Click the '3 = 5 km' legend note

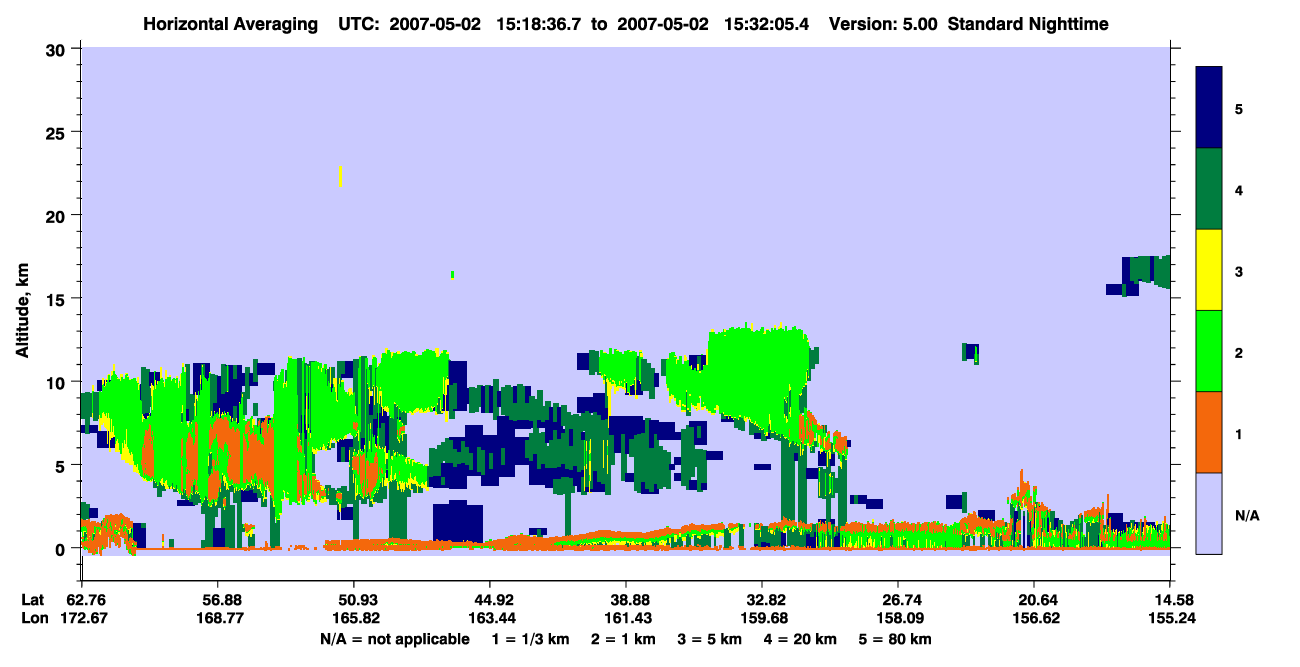click(x=711, y=639)
